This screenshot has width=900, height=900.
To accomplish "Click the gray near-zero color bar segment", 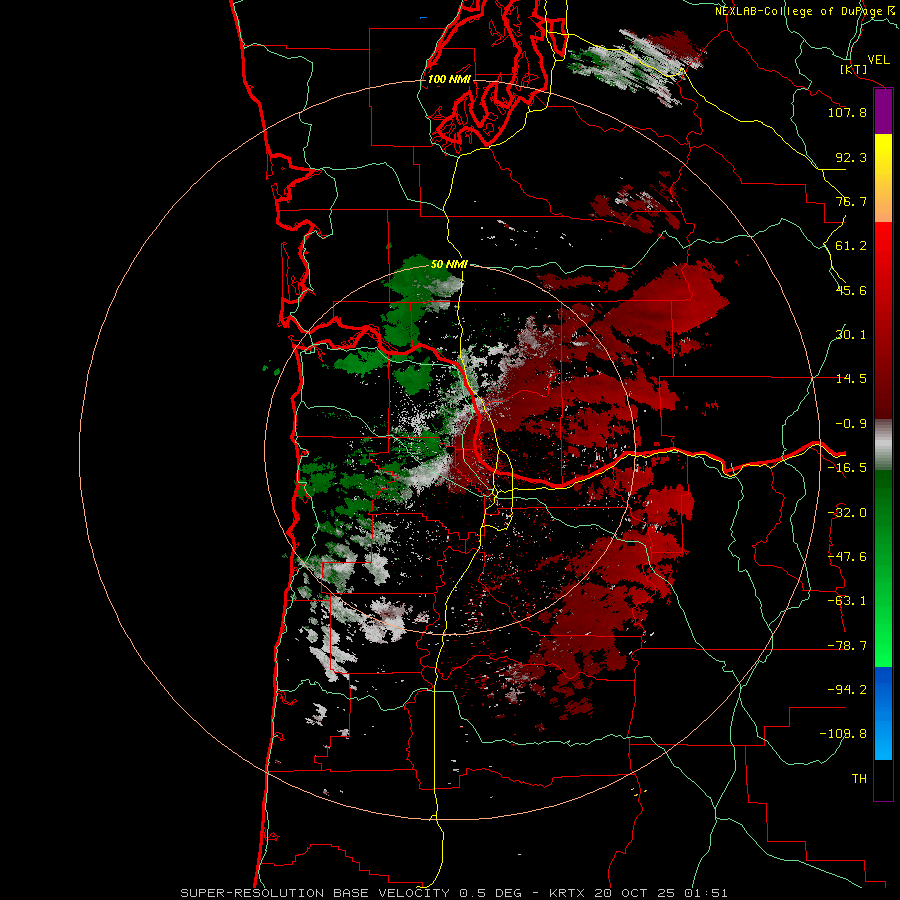I will pyautogui.click(x=883, y=445).
